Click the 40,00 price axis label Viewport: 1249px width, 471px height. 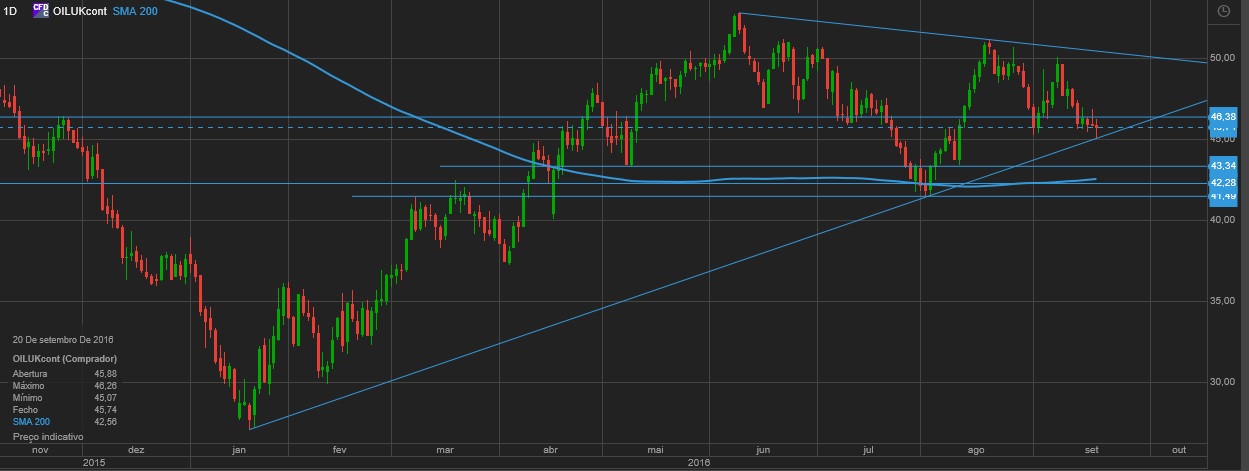(1222, 220)
